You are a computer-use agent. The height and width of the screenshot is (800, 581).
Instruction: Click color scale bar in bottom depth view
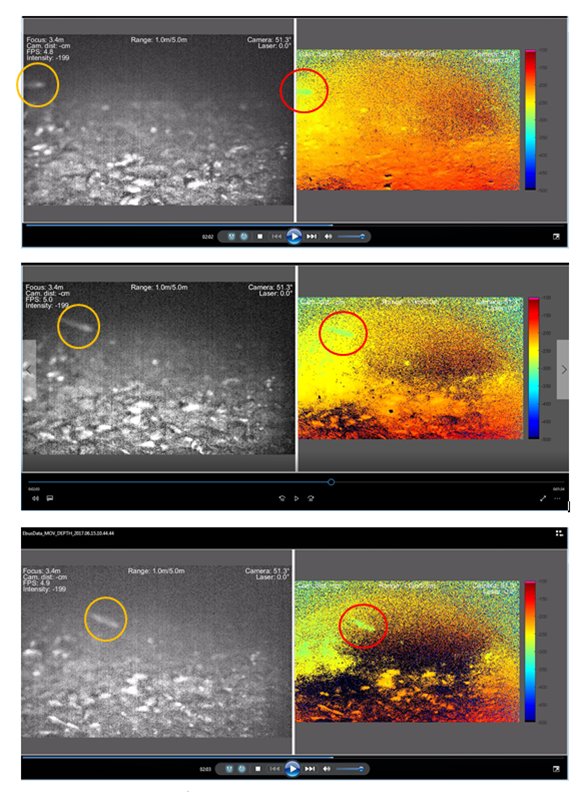(530, 652)
